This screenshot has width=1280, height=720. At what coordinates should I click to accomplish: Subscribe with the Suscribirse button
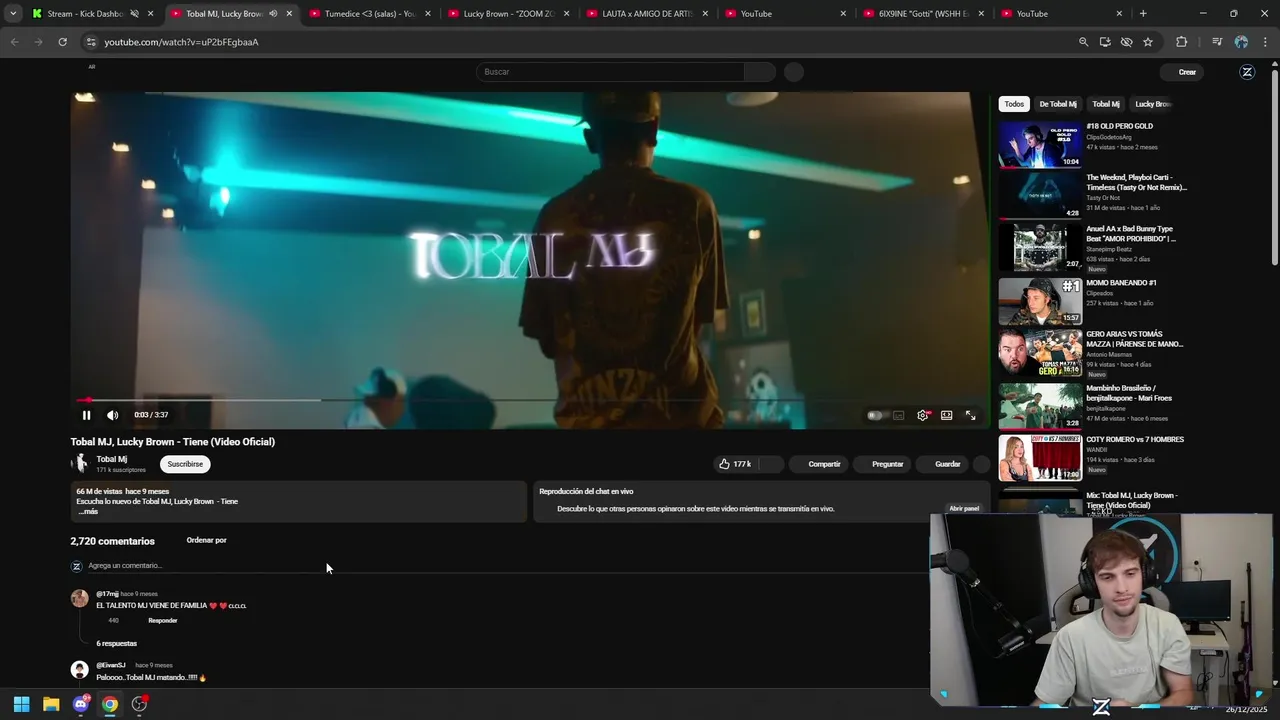[185, 464]
